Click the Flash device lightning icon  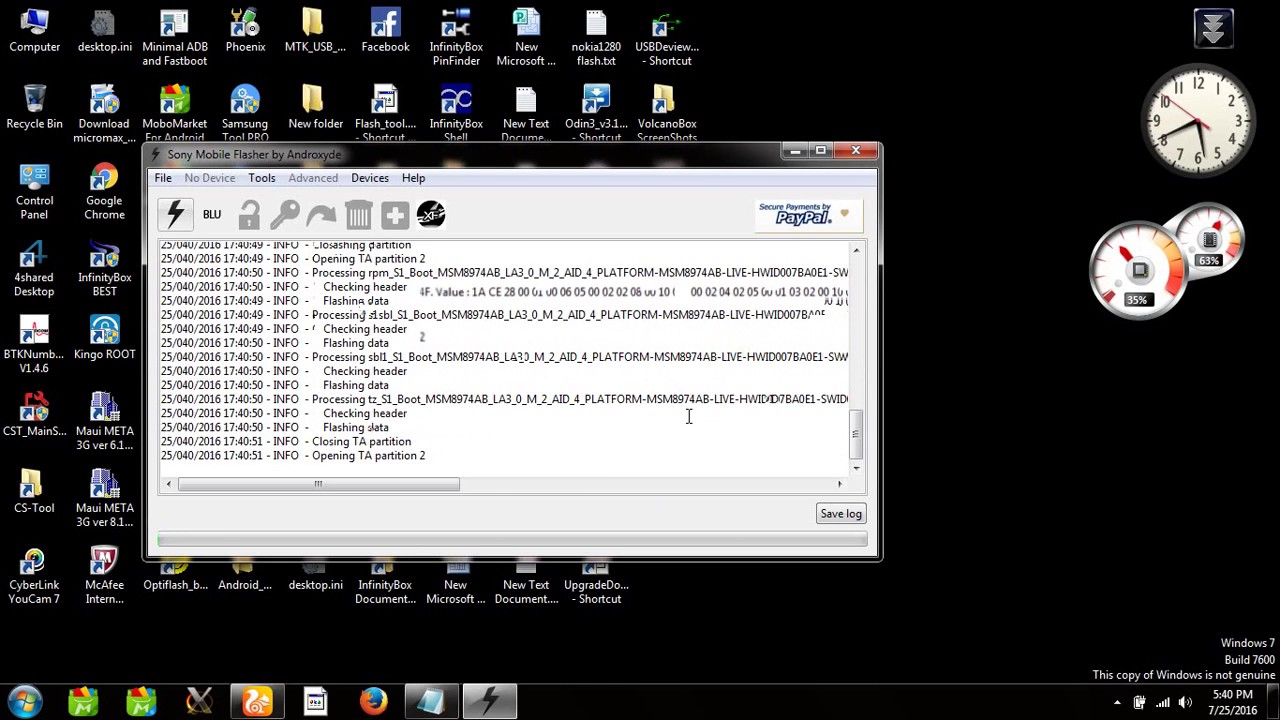pos(175,215)
